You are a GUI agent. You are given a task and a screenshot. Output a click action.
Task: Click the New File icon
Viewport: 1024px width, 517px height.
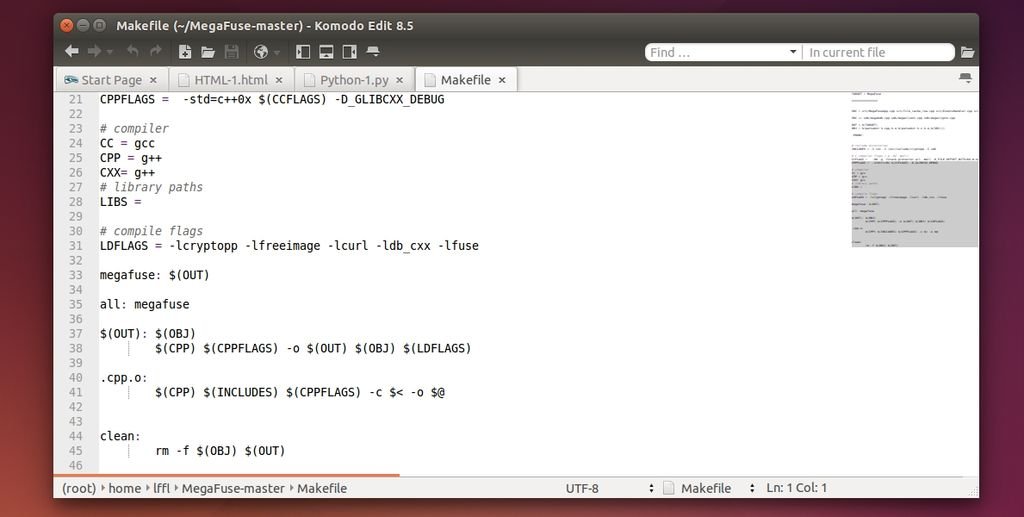click(185, 51)
